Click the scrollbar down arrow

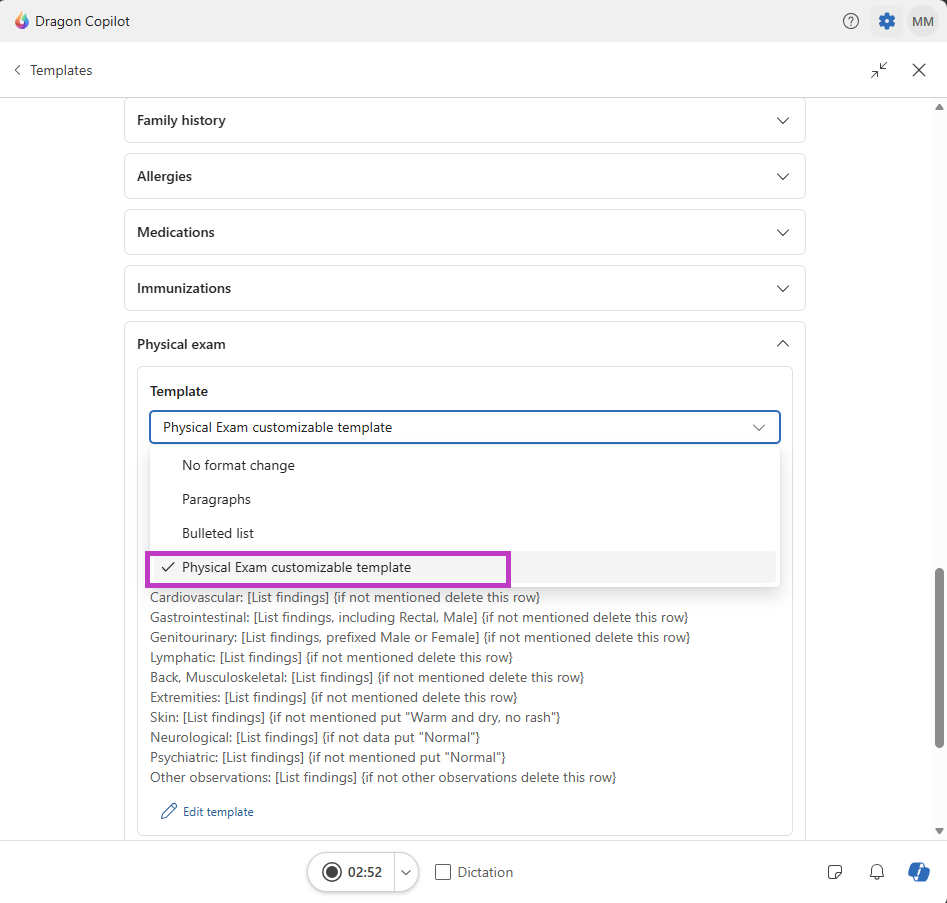tap(939, 831)
